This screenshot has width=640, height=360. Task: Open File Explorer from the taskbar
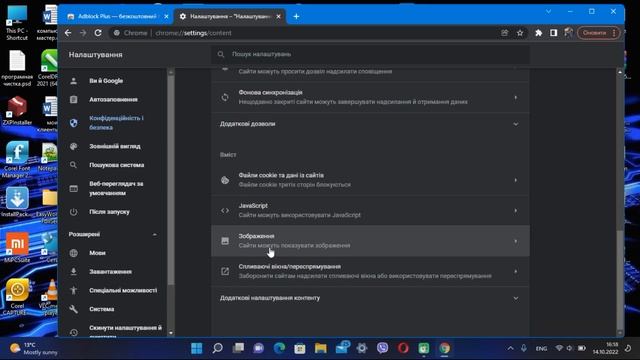click(x=320, y=348)
